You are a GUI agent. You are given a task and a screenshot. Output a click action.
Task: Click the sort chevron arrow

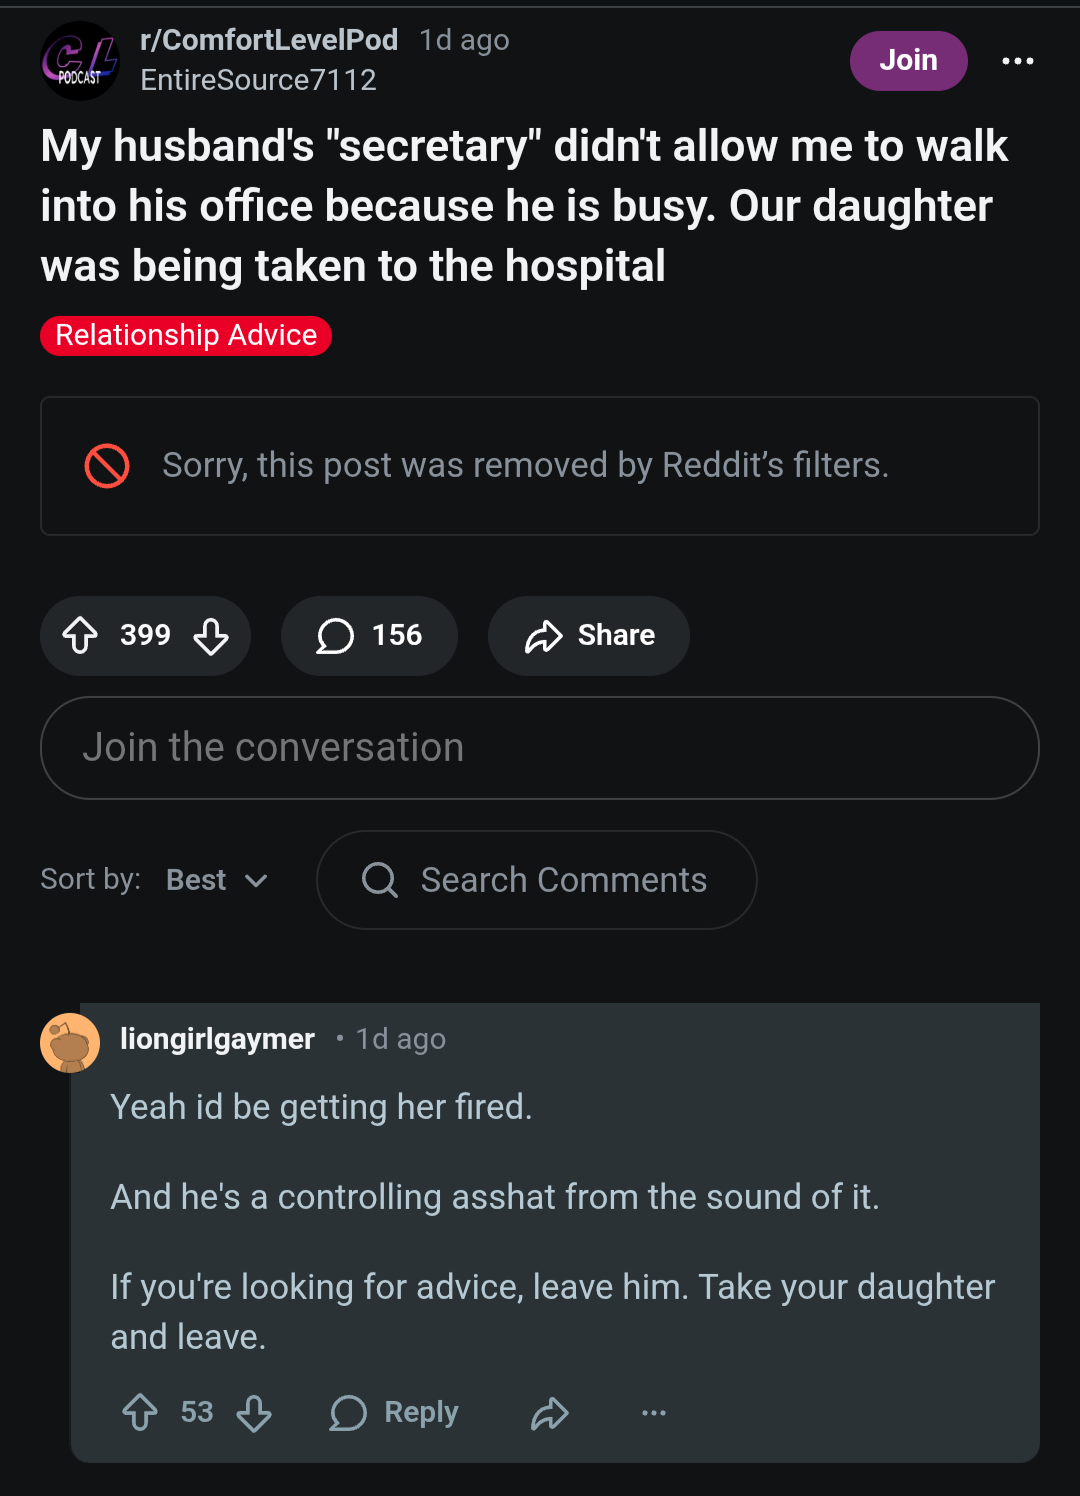(256, 880)
